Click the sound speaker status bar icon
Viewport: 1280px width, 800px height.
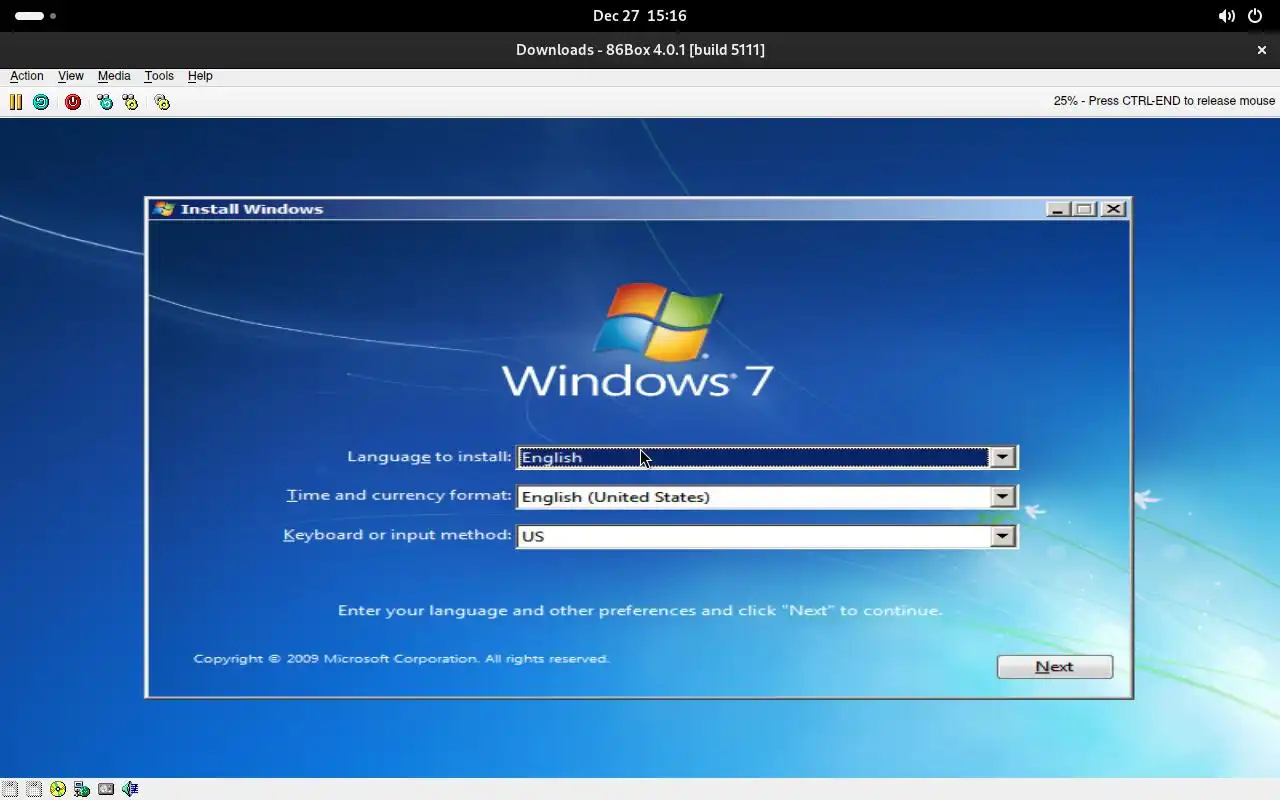(x=130, y=789)
